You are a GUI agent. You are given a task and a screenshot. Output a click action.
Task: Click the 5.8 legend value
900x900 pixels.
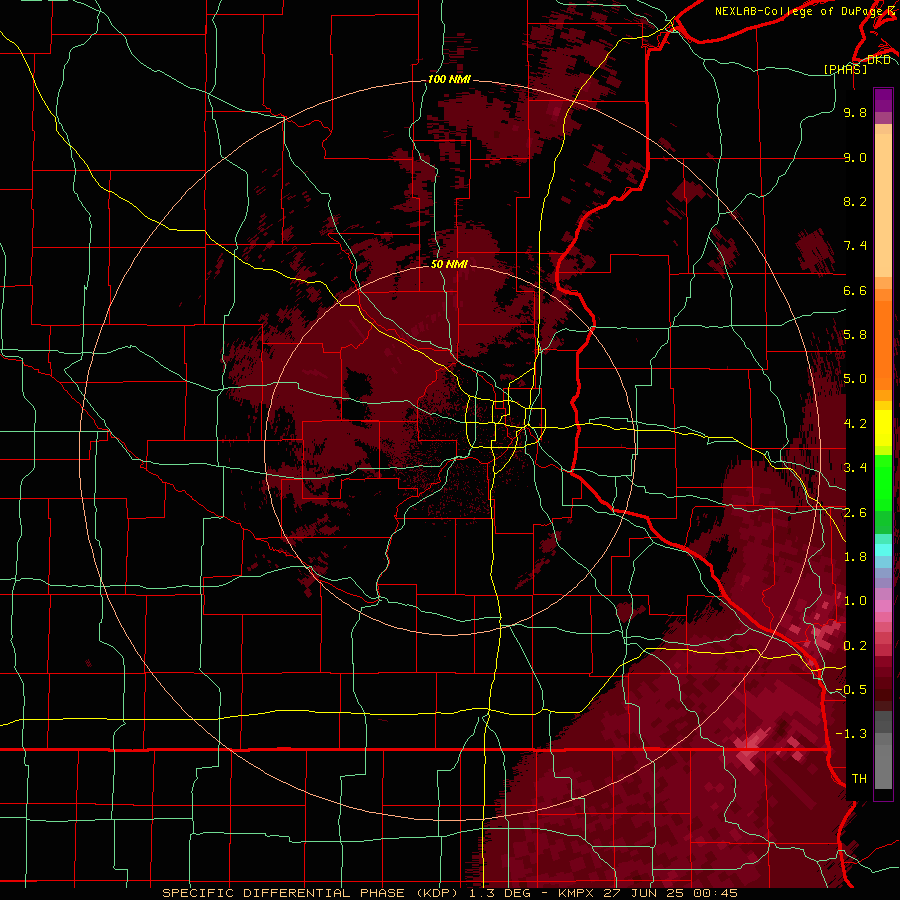click(x=855, y=335)
